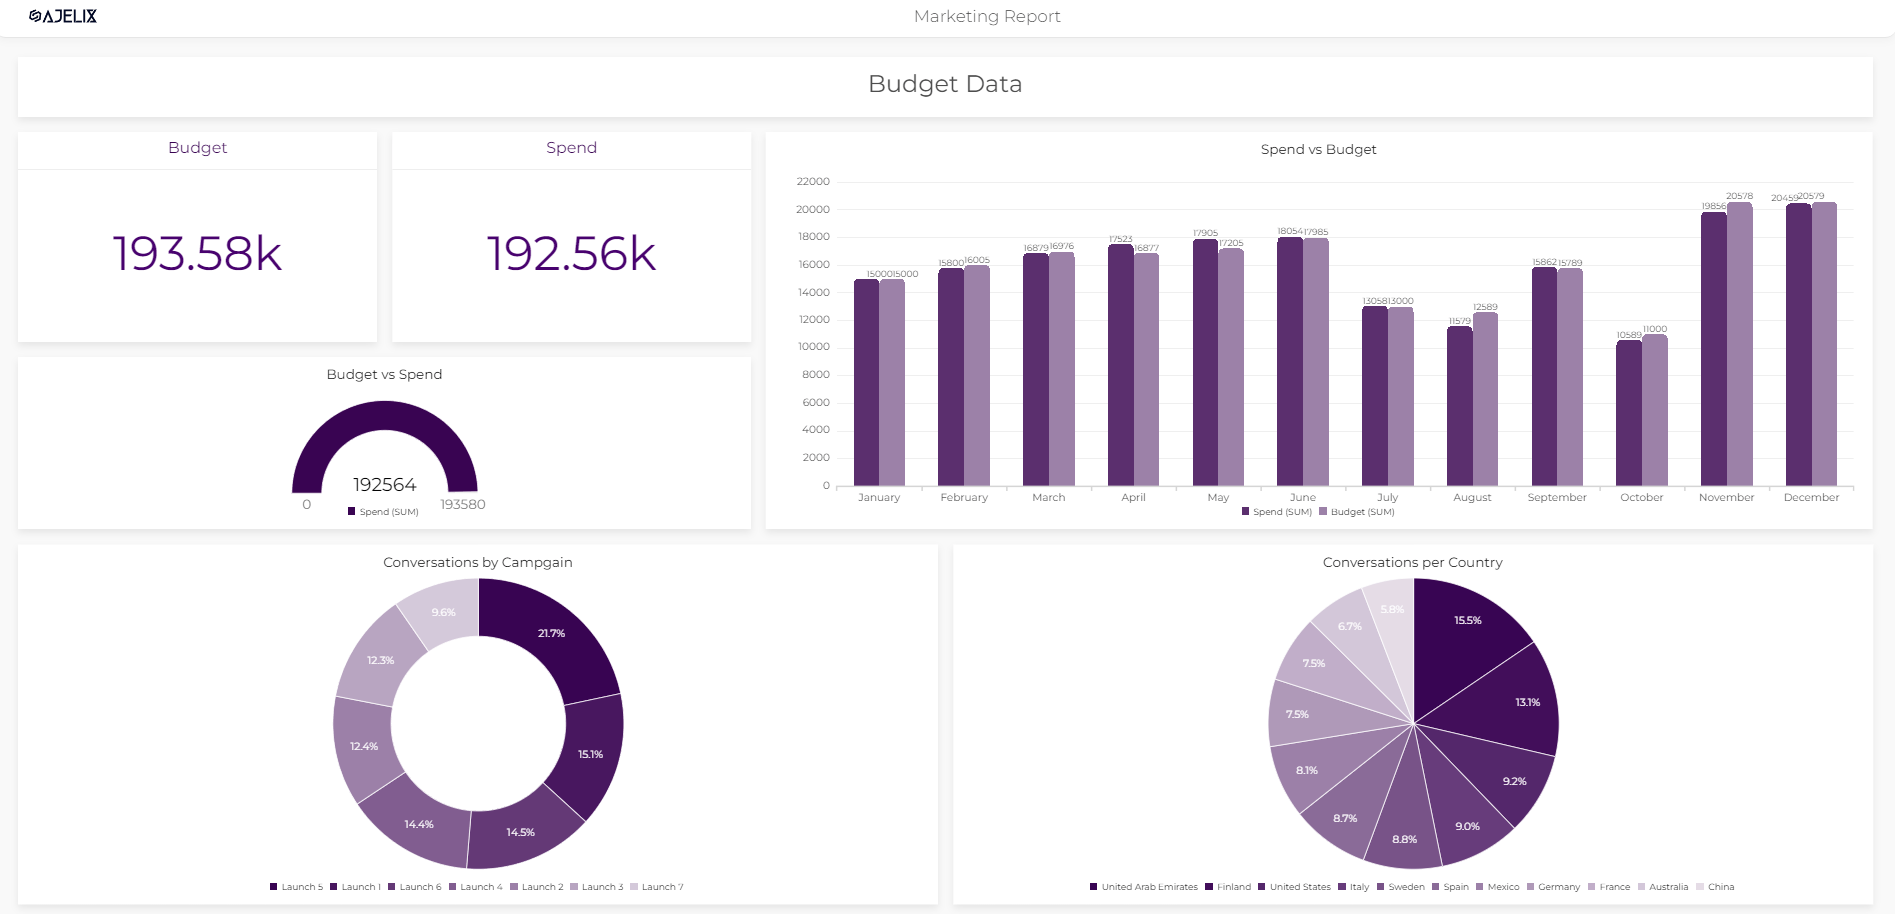This screenshot has width=1895, height=914.
Task: Click the Budget Data section header
Action: (x=946, y=85)
